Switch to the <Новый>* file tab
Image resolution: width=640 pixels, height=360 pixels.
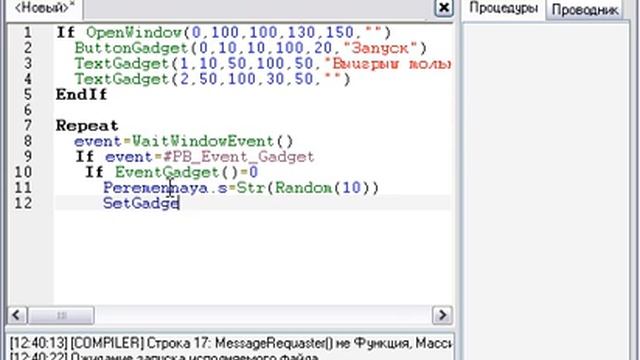tap(44, 7)
